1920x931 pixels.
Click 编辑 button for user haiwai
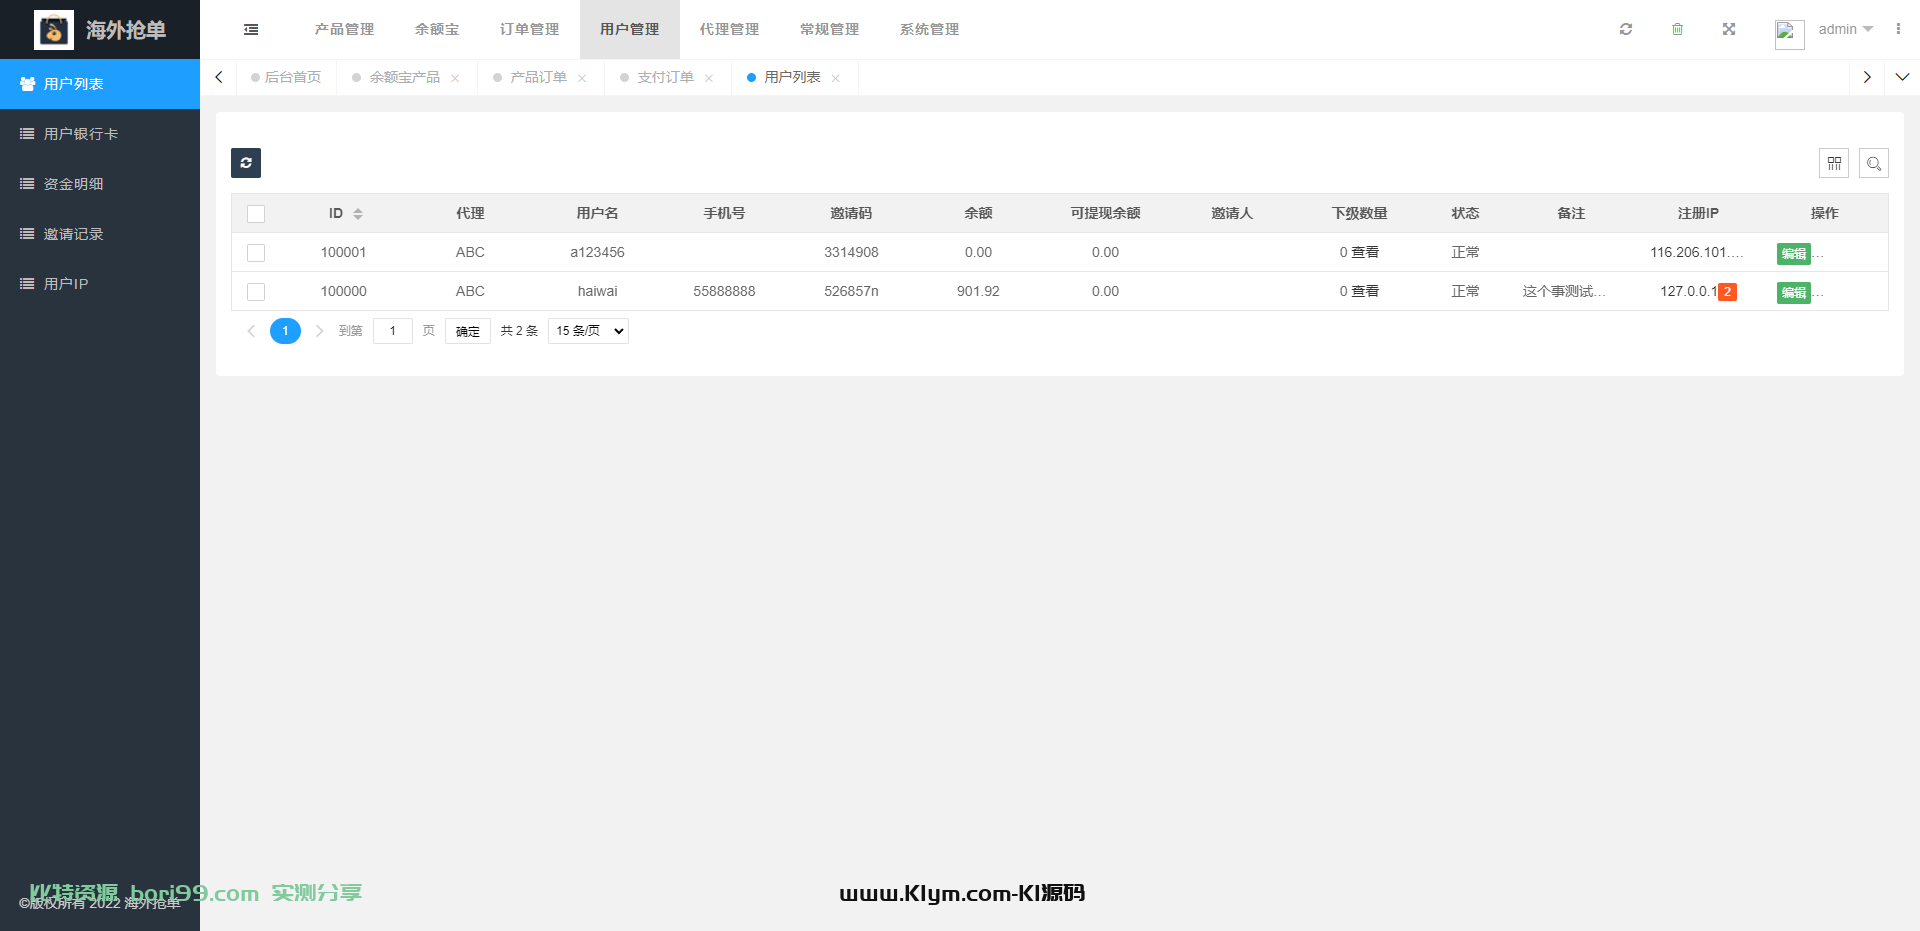[x=1794, y=293]
